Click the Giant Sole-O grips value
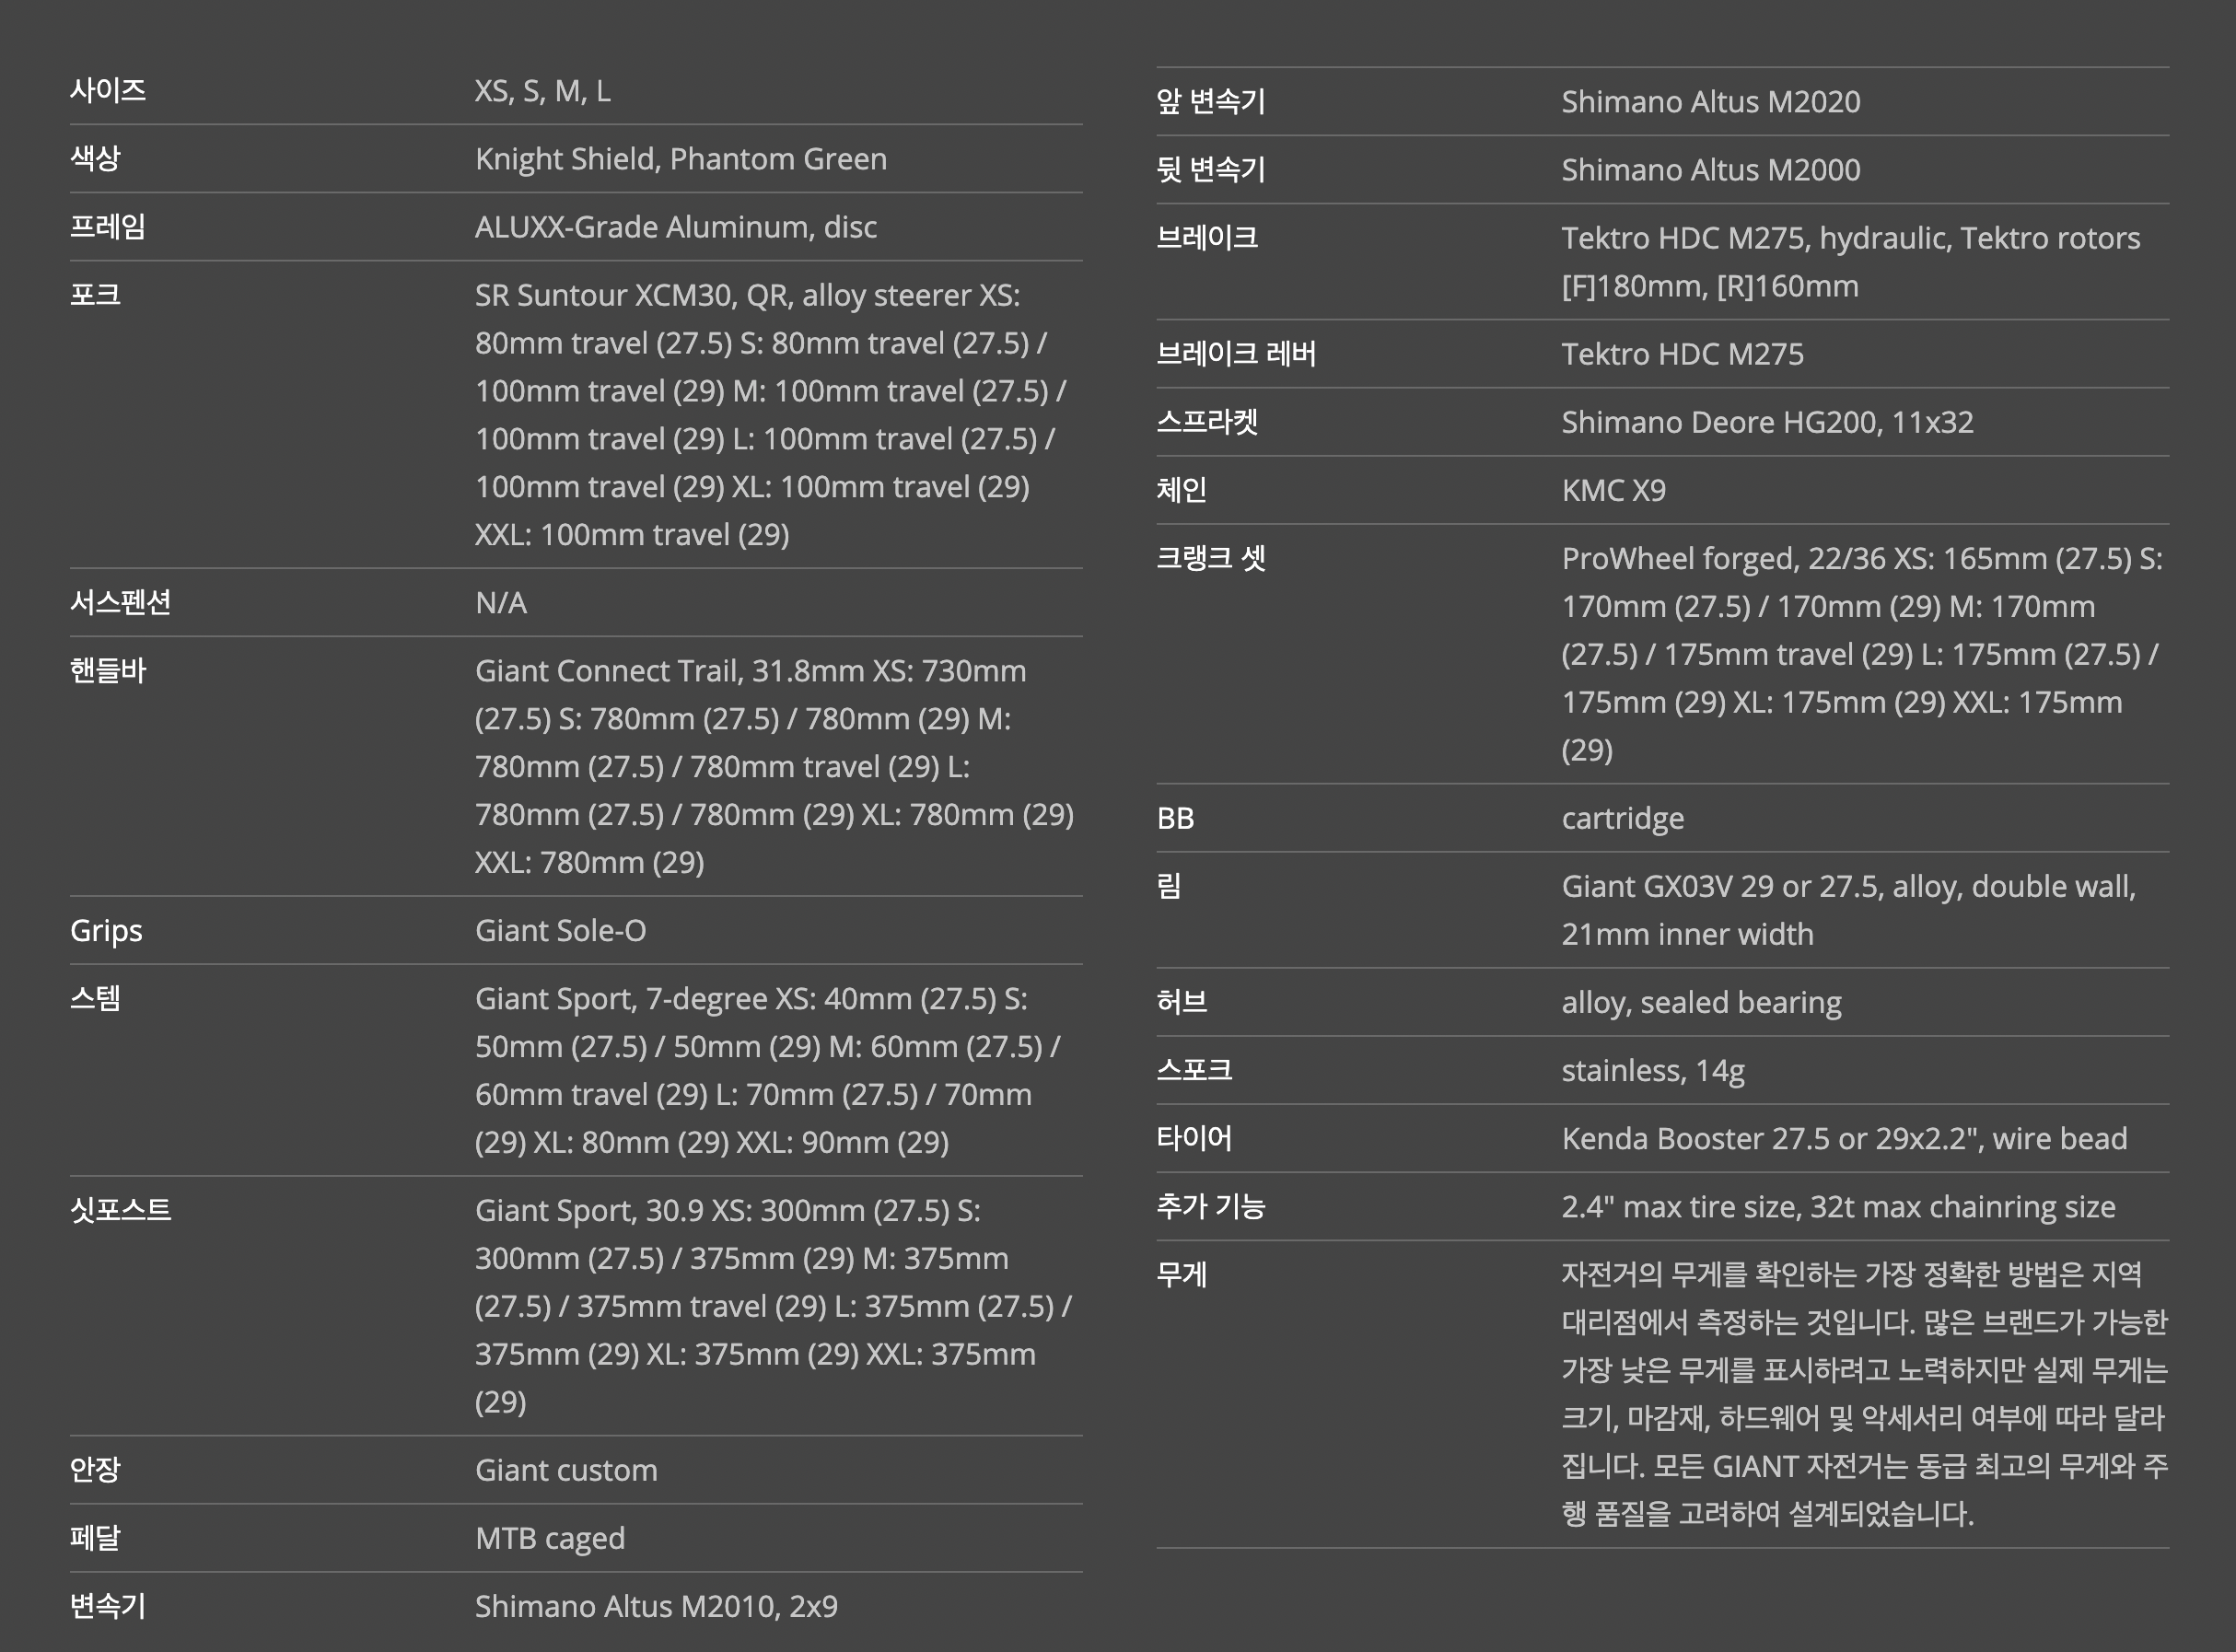The image size is (2236, 1652). click(x=561, y=931)
